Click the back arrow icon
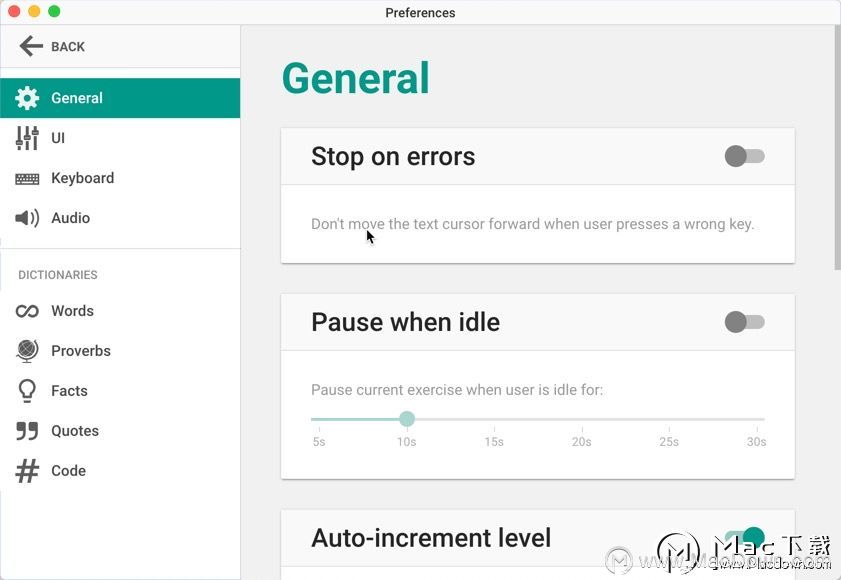 pyautogui.click(x=31, y=46)
